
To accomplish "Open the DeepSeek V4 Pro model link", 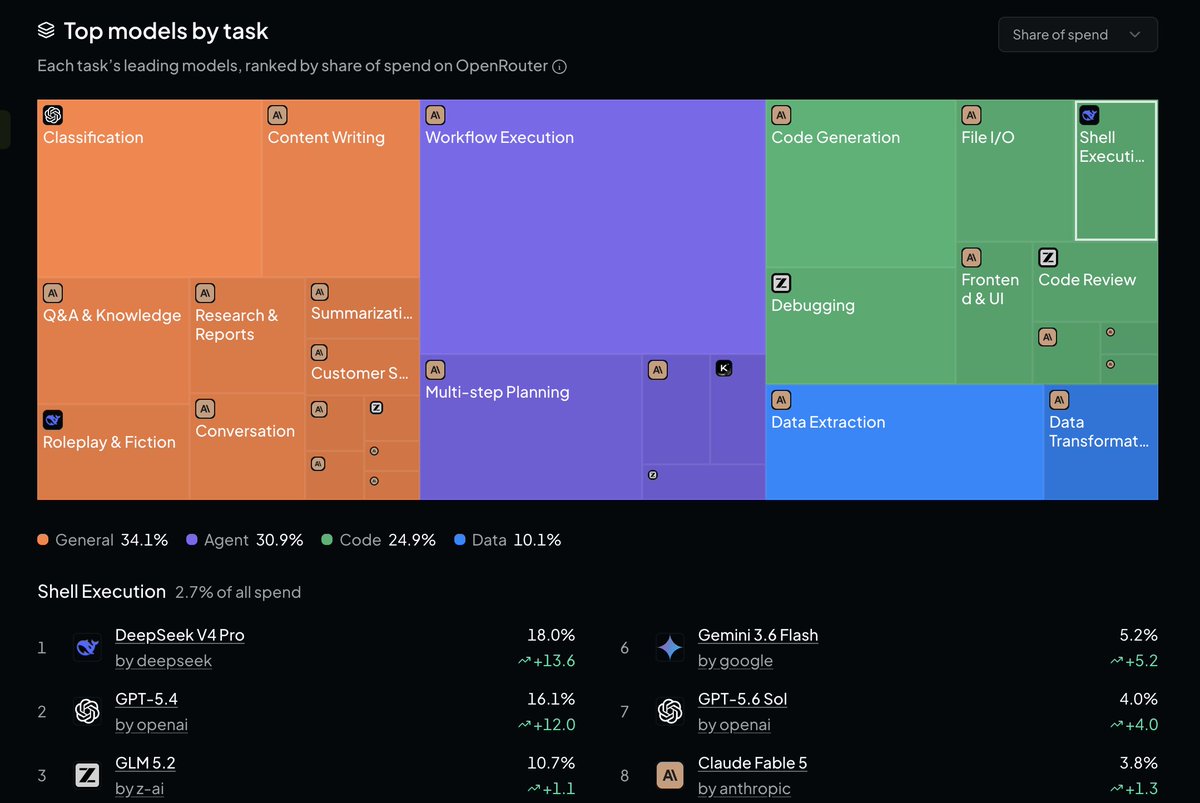I will coord(180,635).
